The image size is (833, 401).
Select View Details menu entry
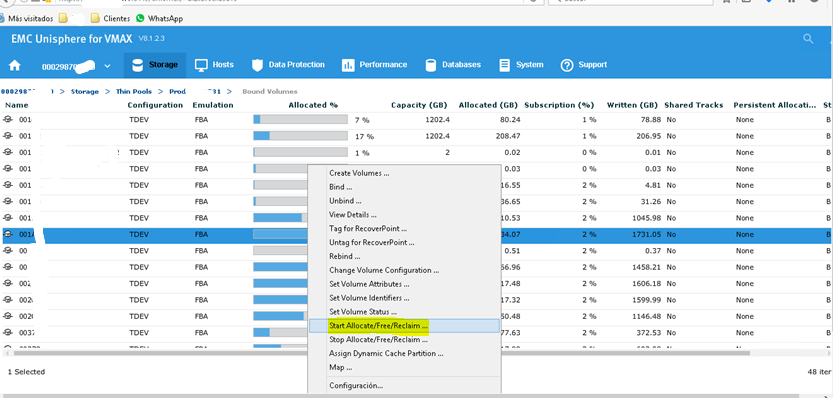click(353, 215)
